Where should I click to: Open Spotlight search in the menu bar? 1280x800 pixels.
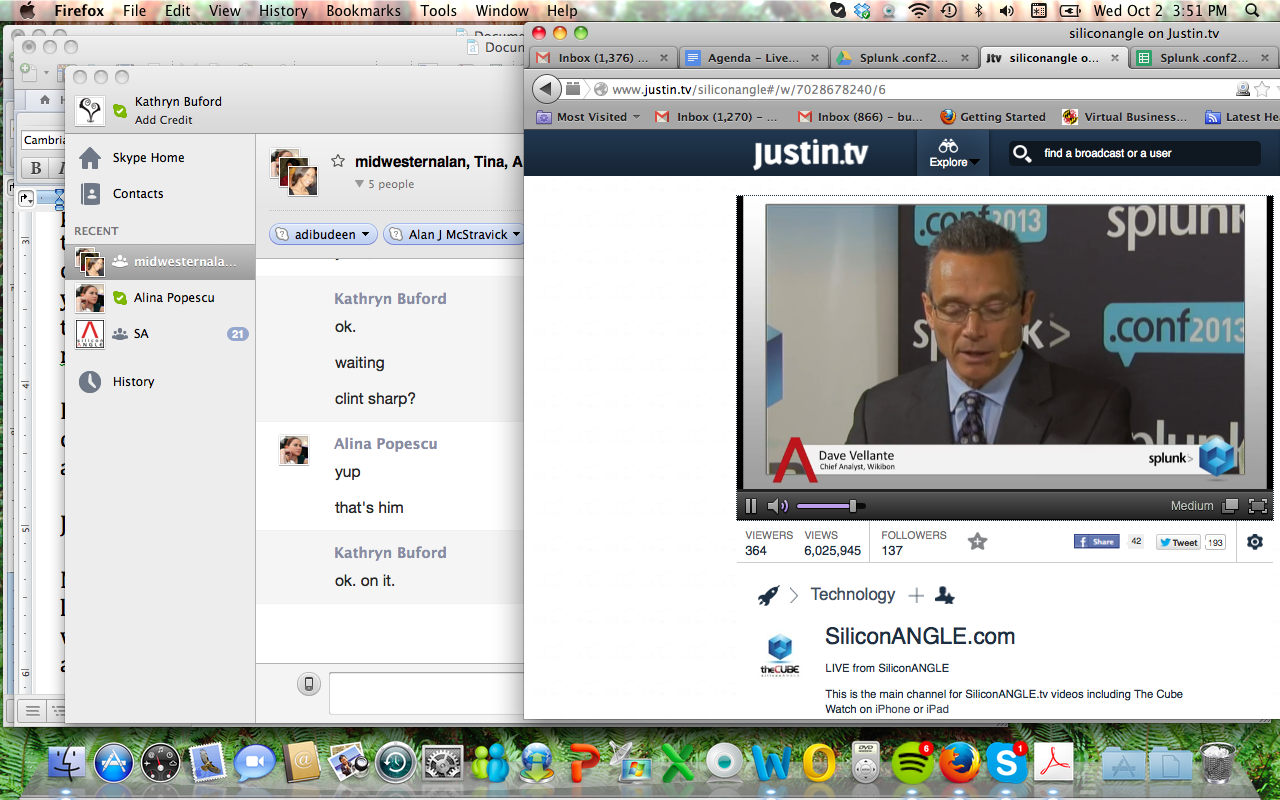coord(1253,11)
